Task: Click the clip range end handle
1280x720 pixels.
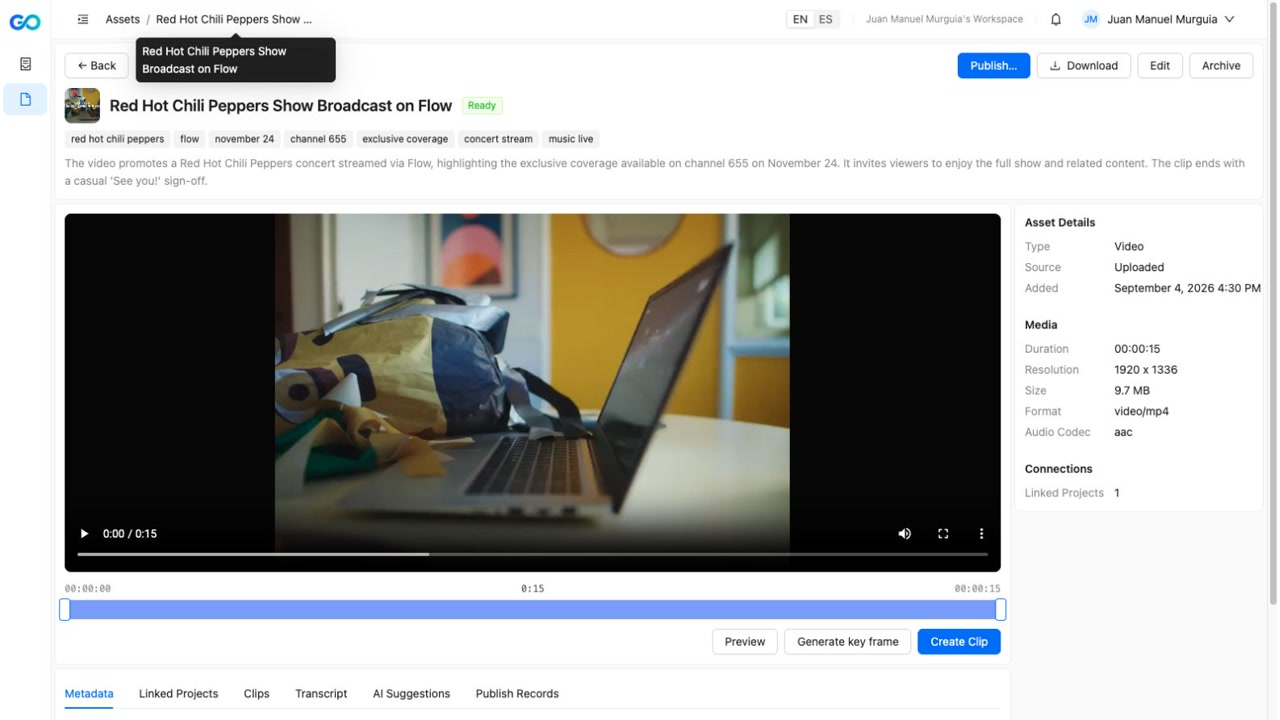Action: (1000, 610)
